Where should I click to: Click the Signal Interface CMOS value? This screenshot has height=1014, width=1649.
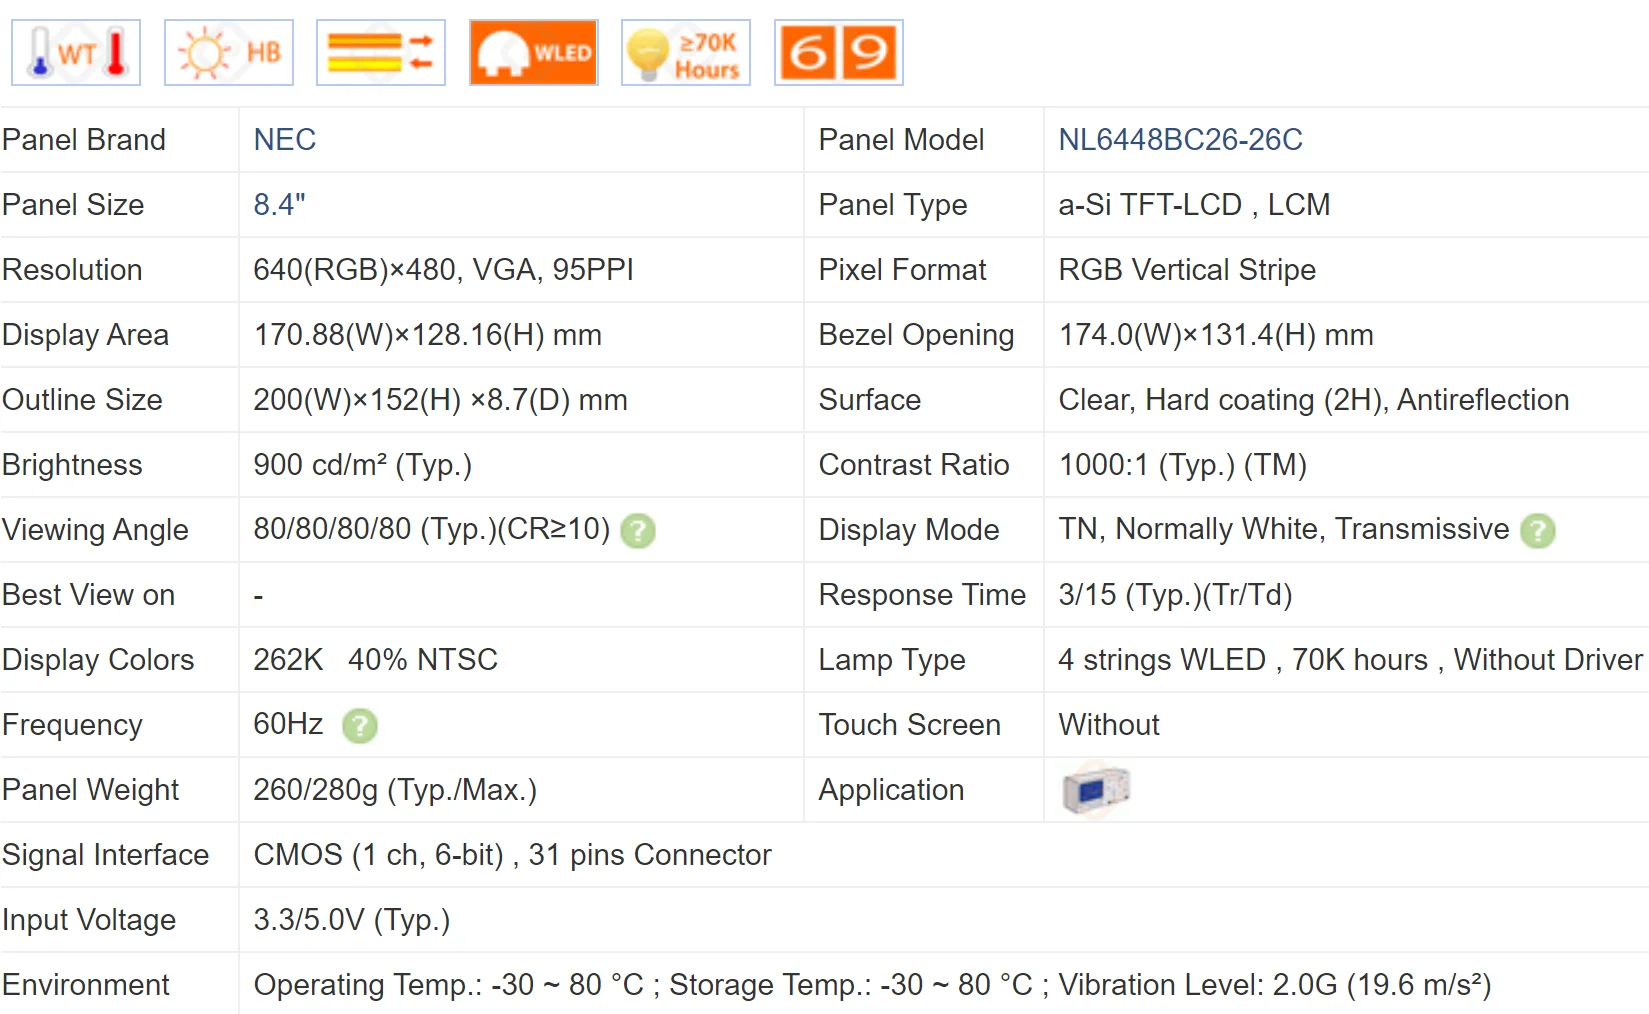click(x=512, y=855)
